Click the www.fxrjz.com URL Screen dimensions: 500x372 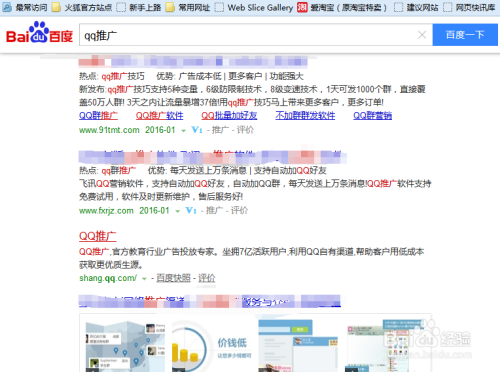click(106, 210)
